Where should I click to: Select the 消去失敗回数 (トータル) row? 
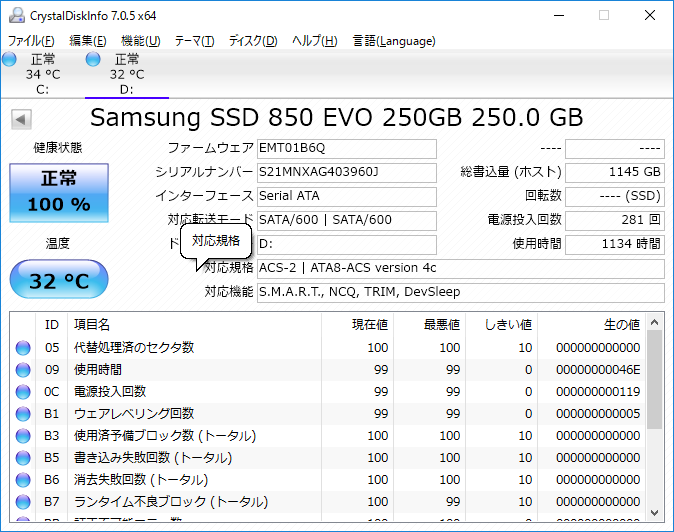tap(327, 480)
